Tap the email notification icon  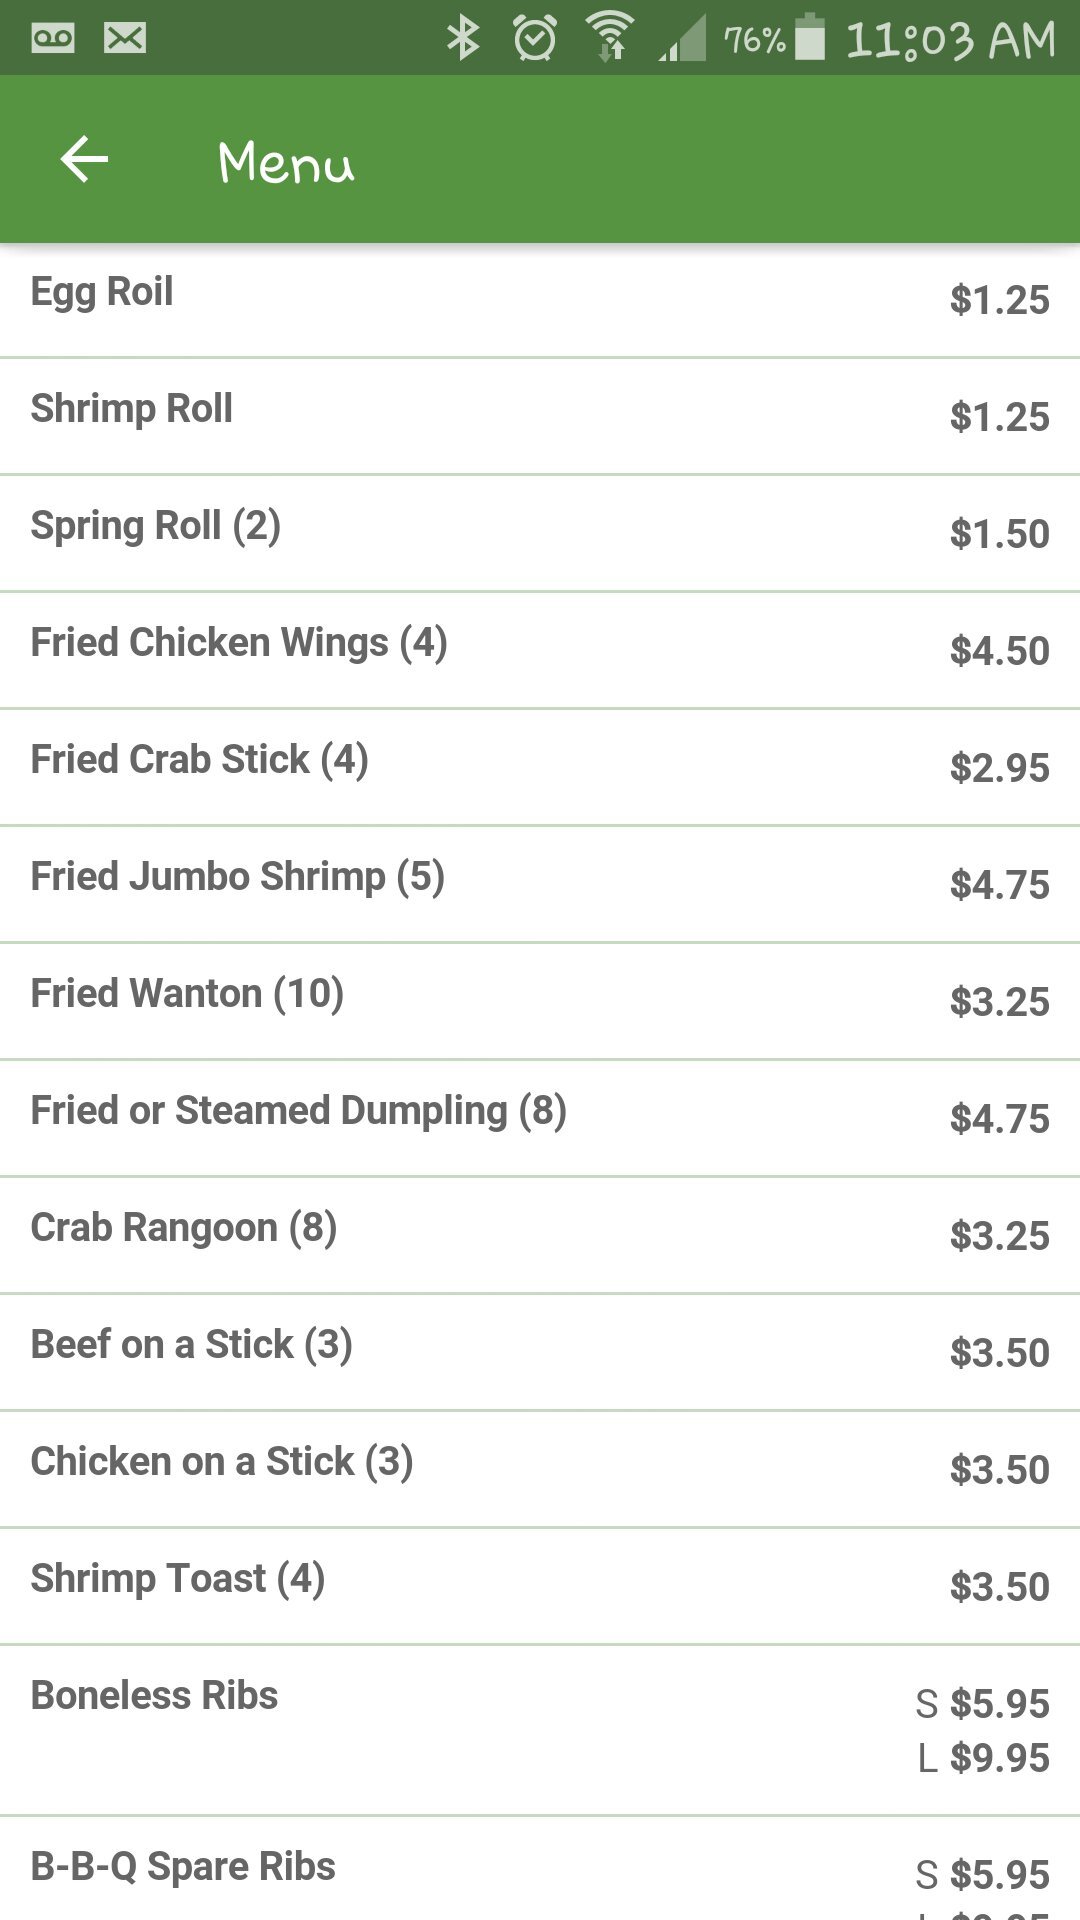pyautogui.click(x=125, y=39)
